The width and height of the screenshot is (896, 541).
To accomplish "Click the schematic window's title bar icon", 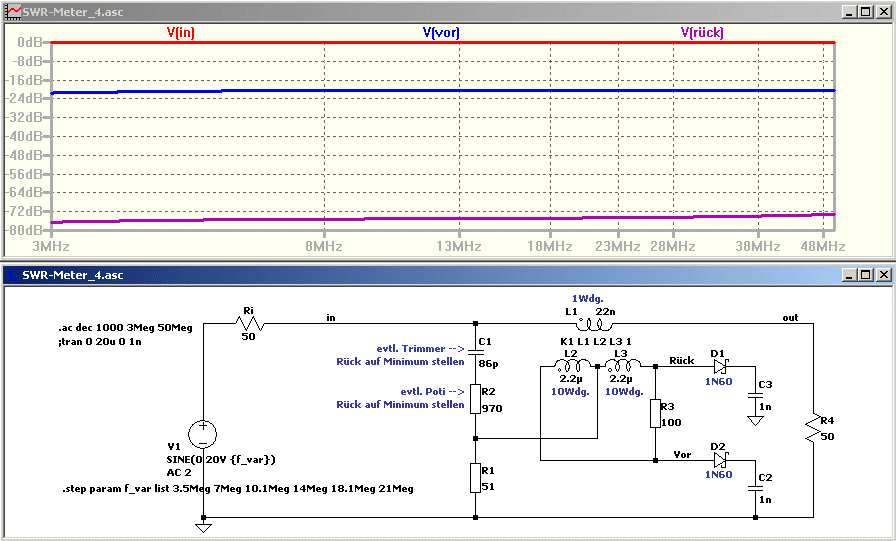I will click(x=13, y=275).
